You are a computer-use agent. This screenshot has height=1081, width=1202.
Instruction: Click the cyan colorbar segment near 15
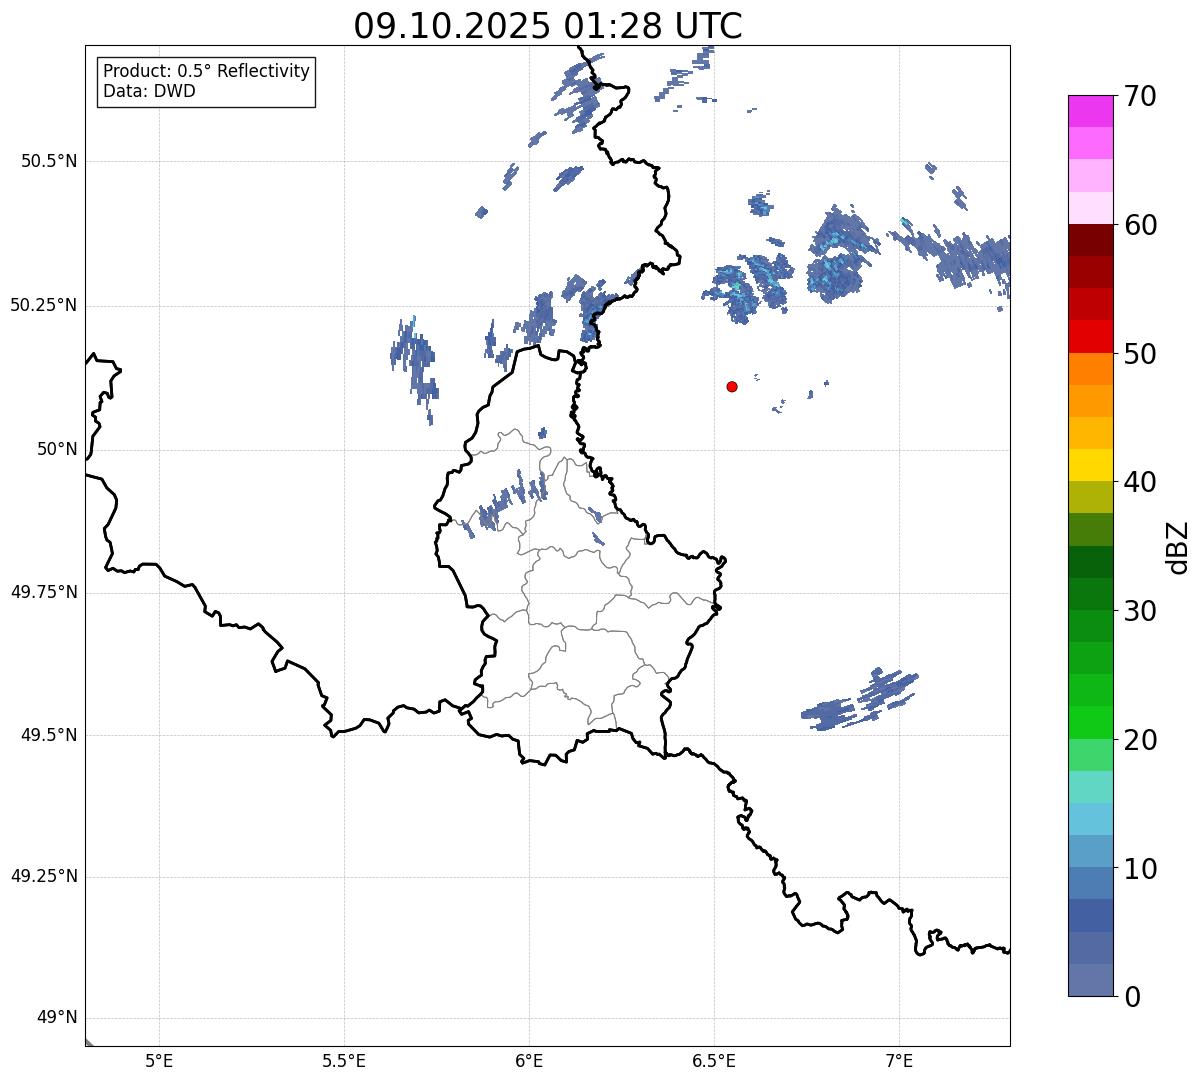click(1091, 818)
